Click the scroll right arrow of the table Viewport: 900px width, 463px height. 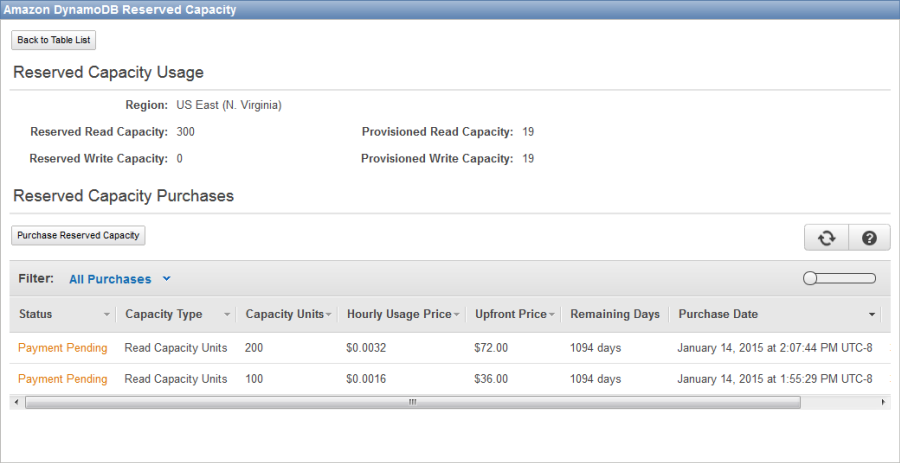pyautogui.click(x=883, y=402)
